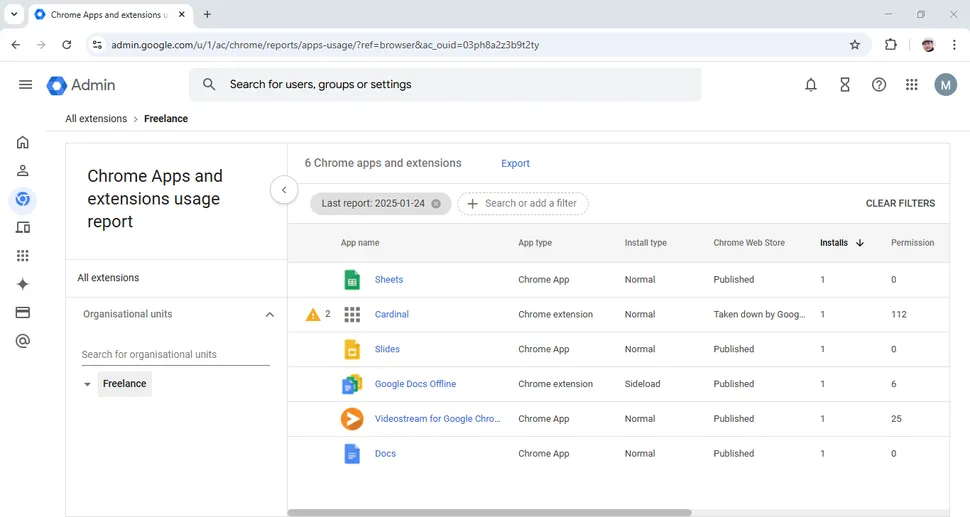Image resolution: width=970 pixels, height=517 pixels.
Task: Sort by the Installs column header
Action: coord(841,242)
